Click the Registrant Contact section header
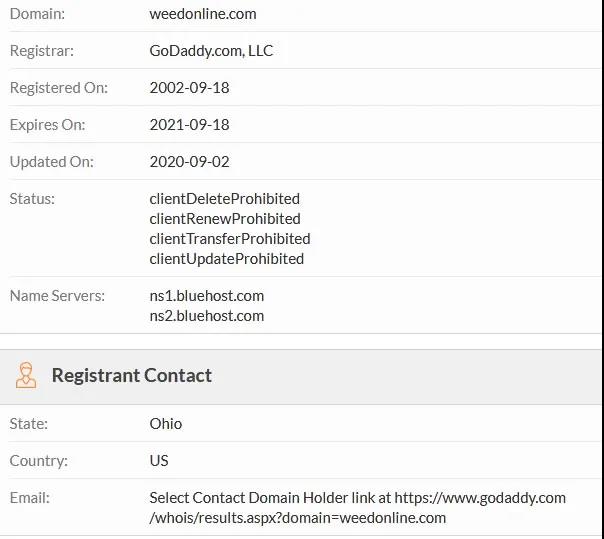The height and width of the screenshot is (539, 604). 132,376
